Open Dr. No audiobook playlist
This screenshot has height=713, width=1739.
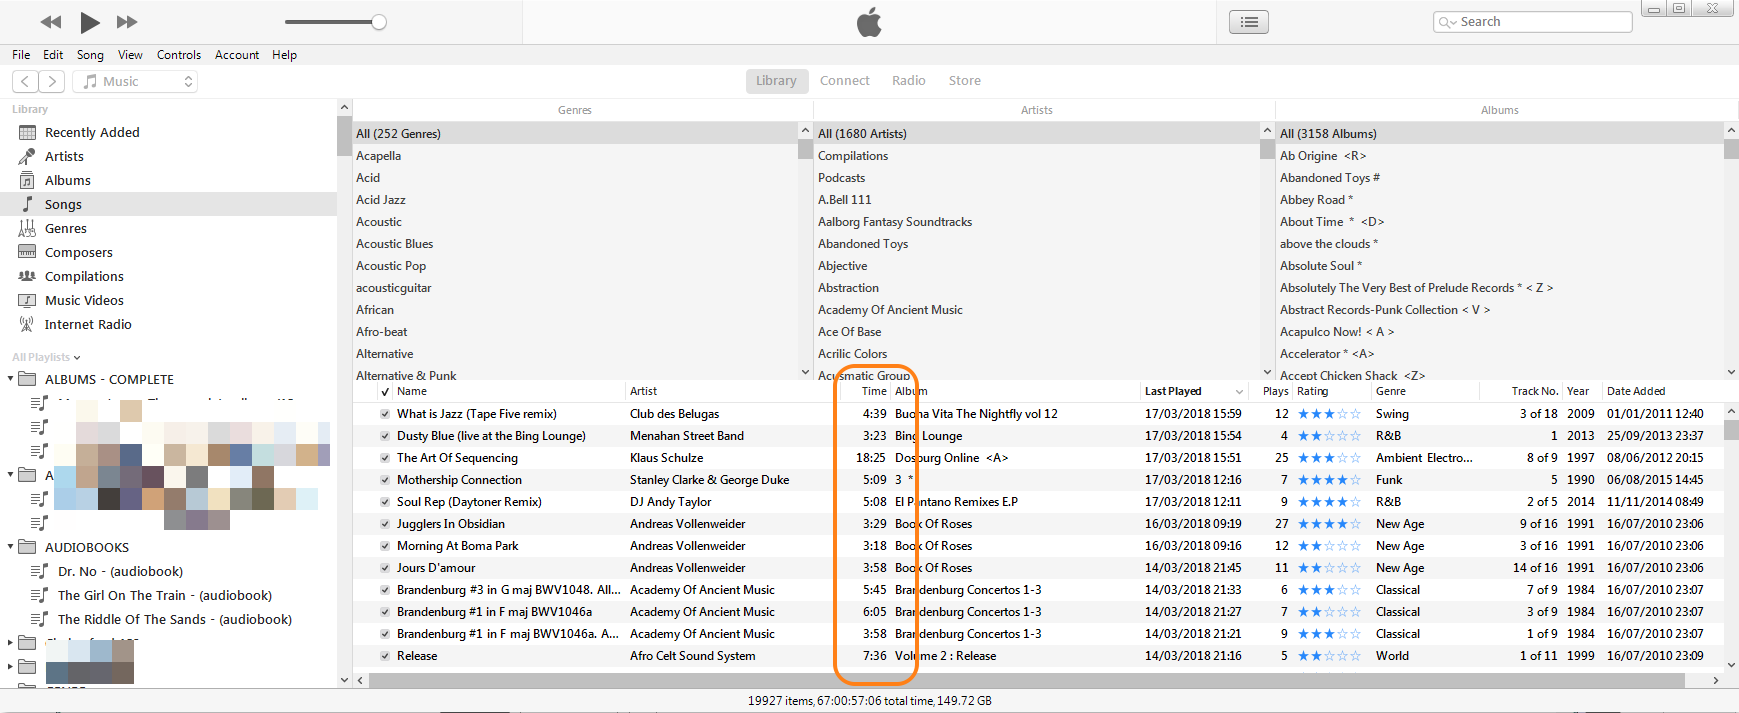(x=120, y=571)
